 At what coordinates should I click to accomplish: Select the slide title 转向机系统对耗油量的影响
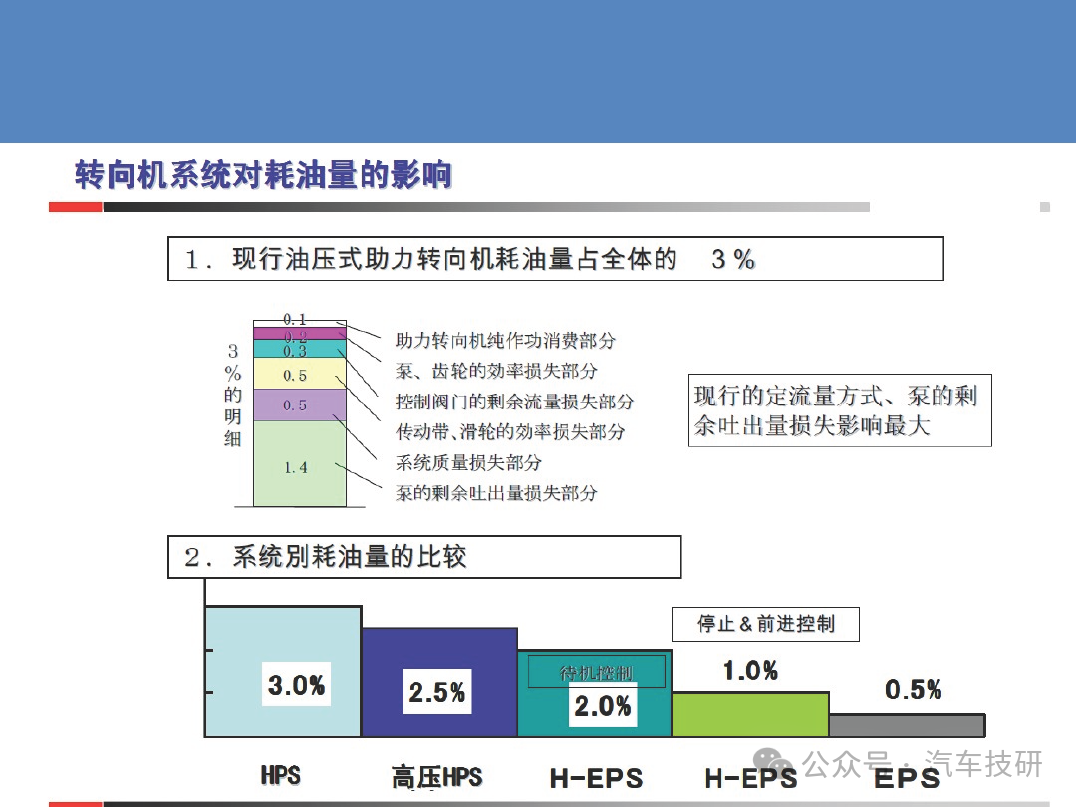pyautogui.click(x=264, y=175)
